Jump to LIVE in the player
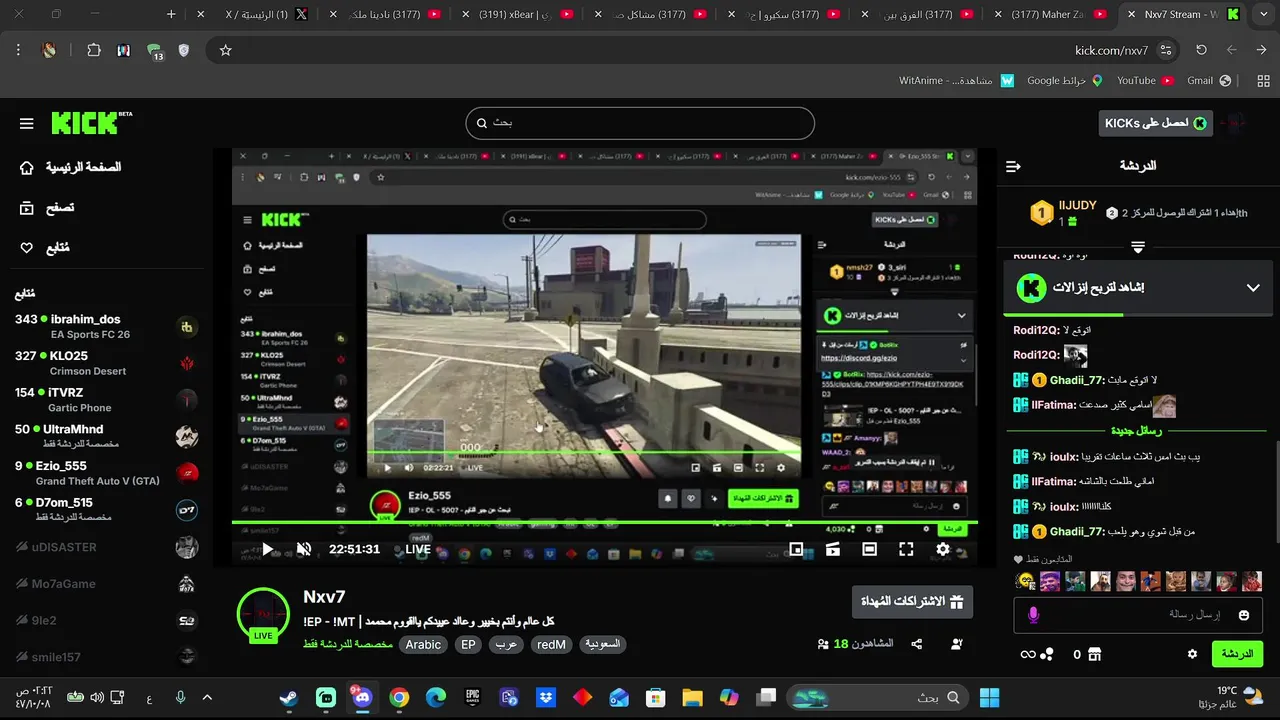This screenshot has height=720, width=1280. 418,549
